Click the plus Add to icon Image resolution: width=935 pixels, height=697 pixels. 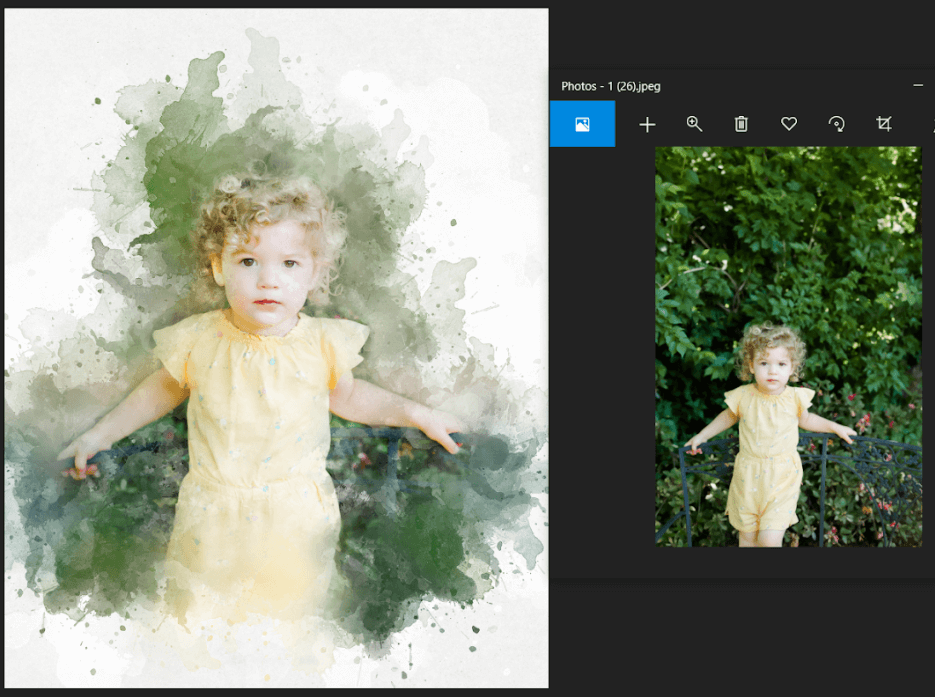(x=647, y=124)
